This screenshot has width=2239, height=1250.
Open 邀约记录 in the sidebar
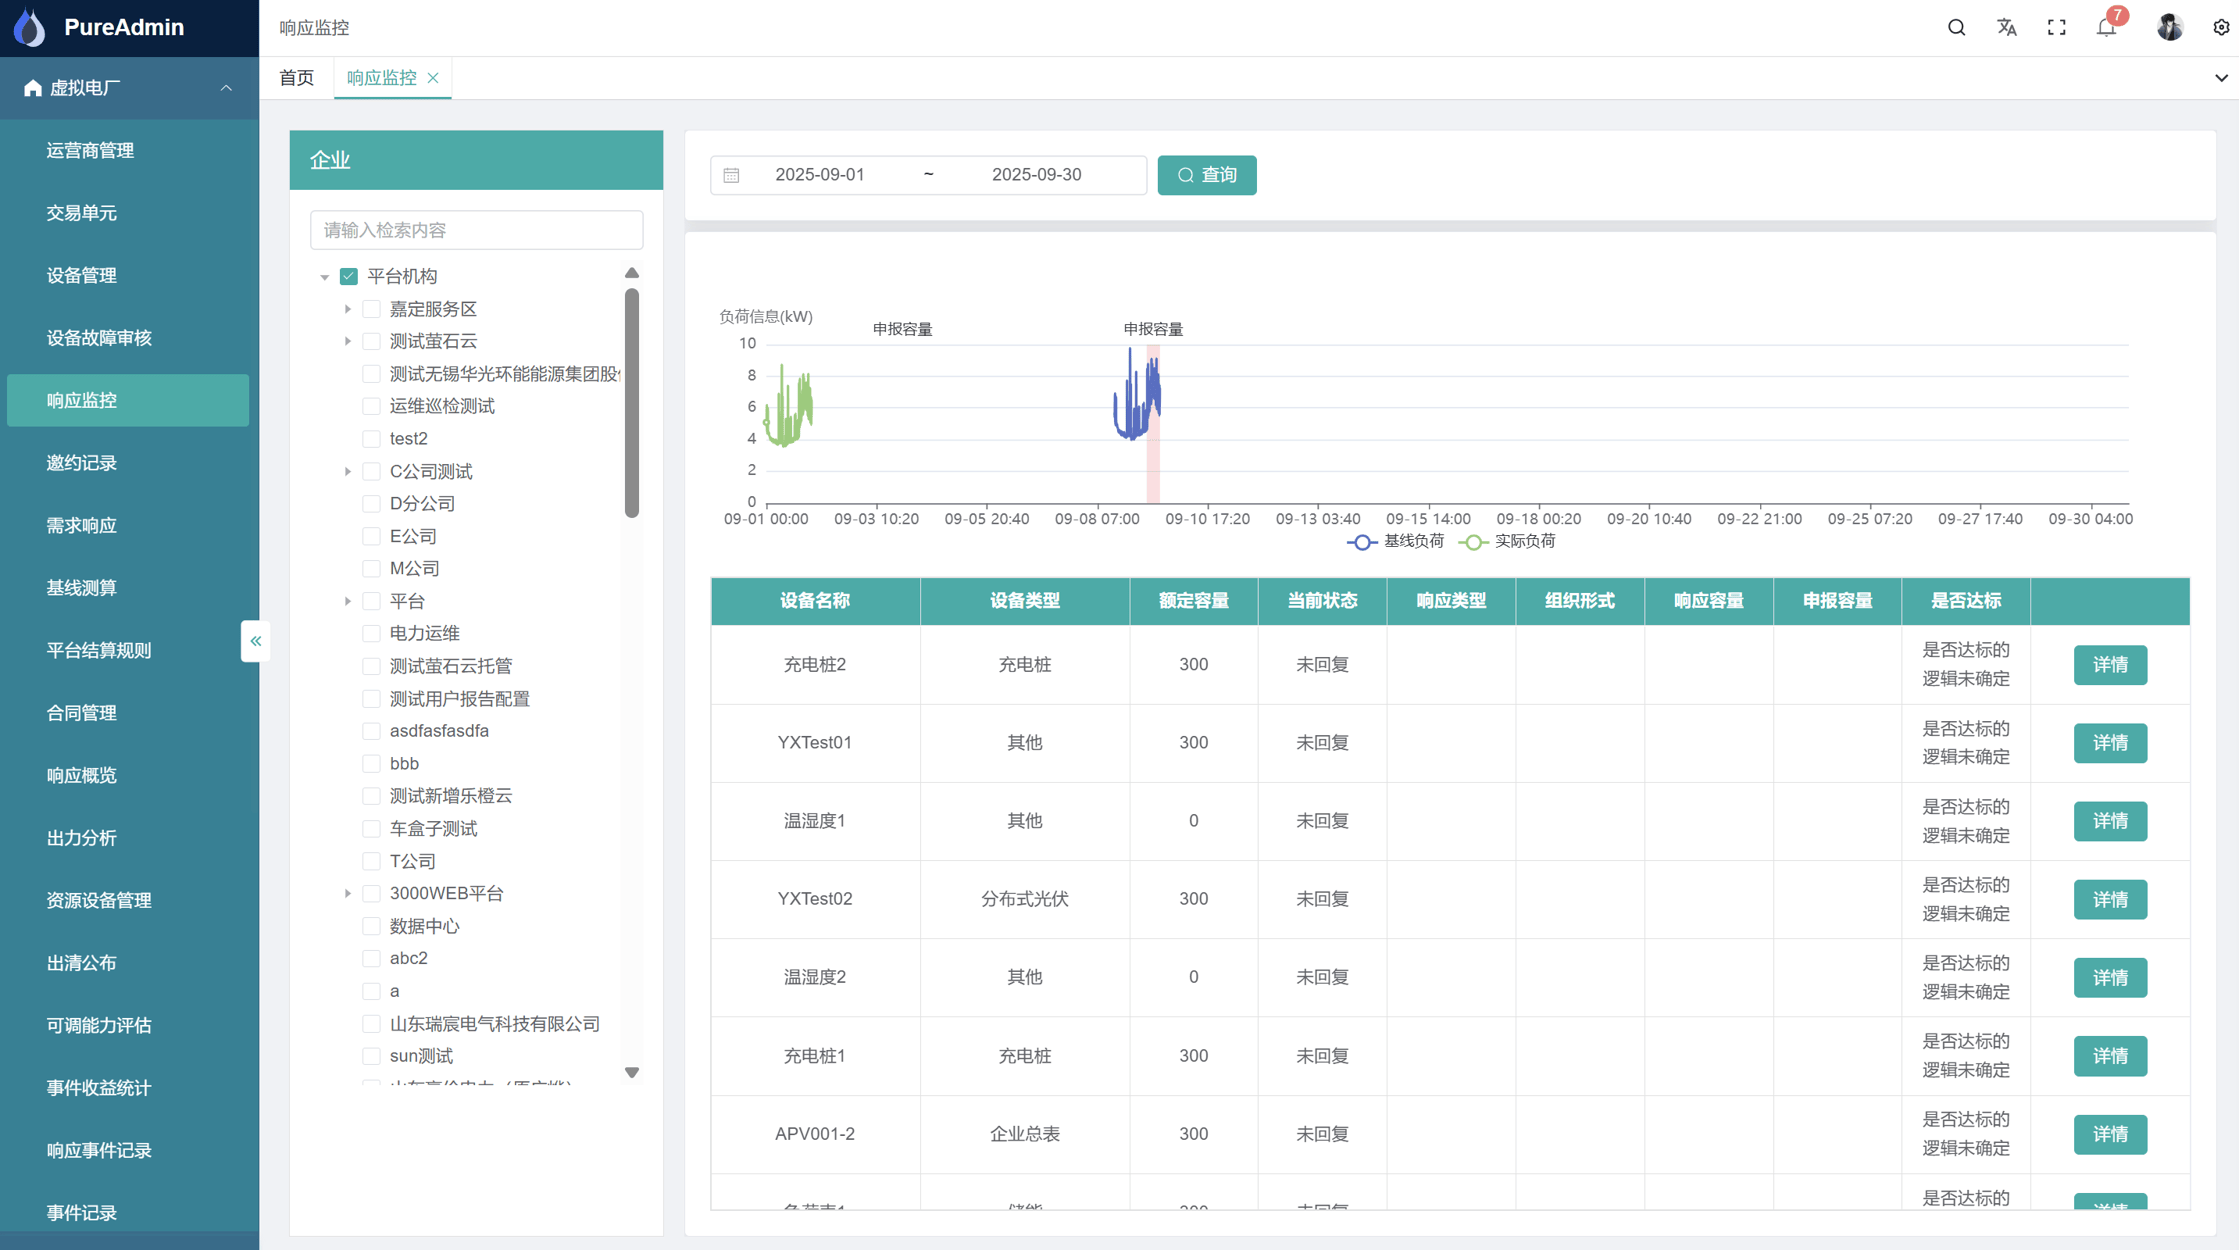pos(82,463)
